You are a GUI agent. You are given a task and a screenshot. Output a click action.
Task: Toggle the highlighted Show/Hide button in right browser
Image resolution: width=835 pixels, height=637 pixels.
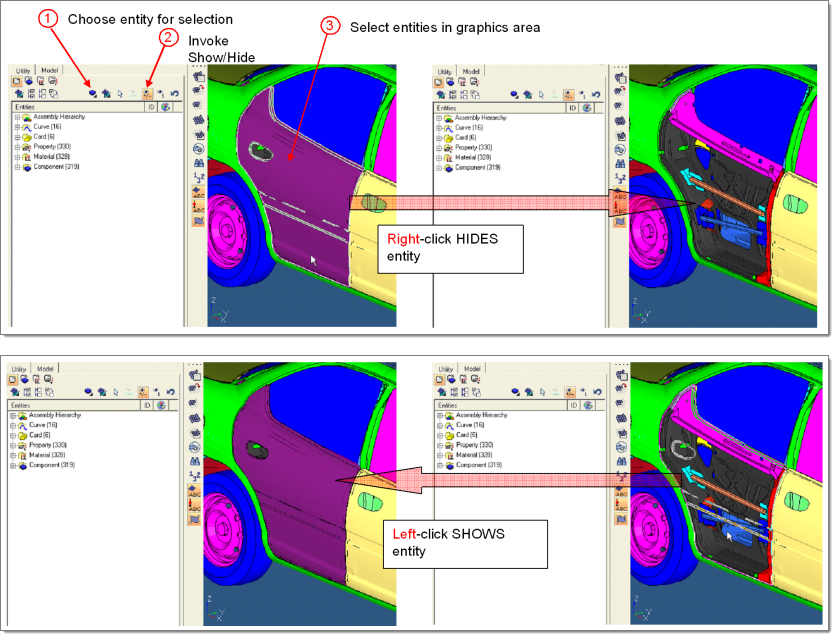click(568, 95)
